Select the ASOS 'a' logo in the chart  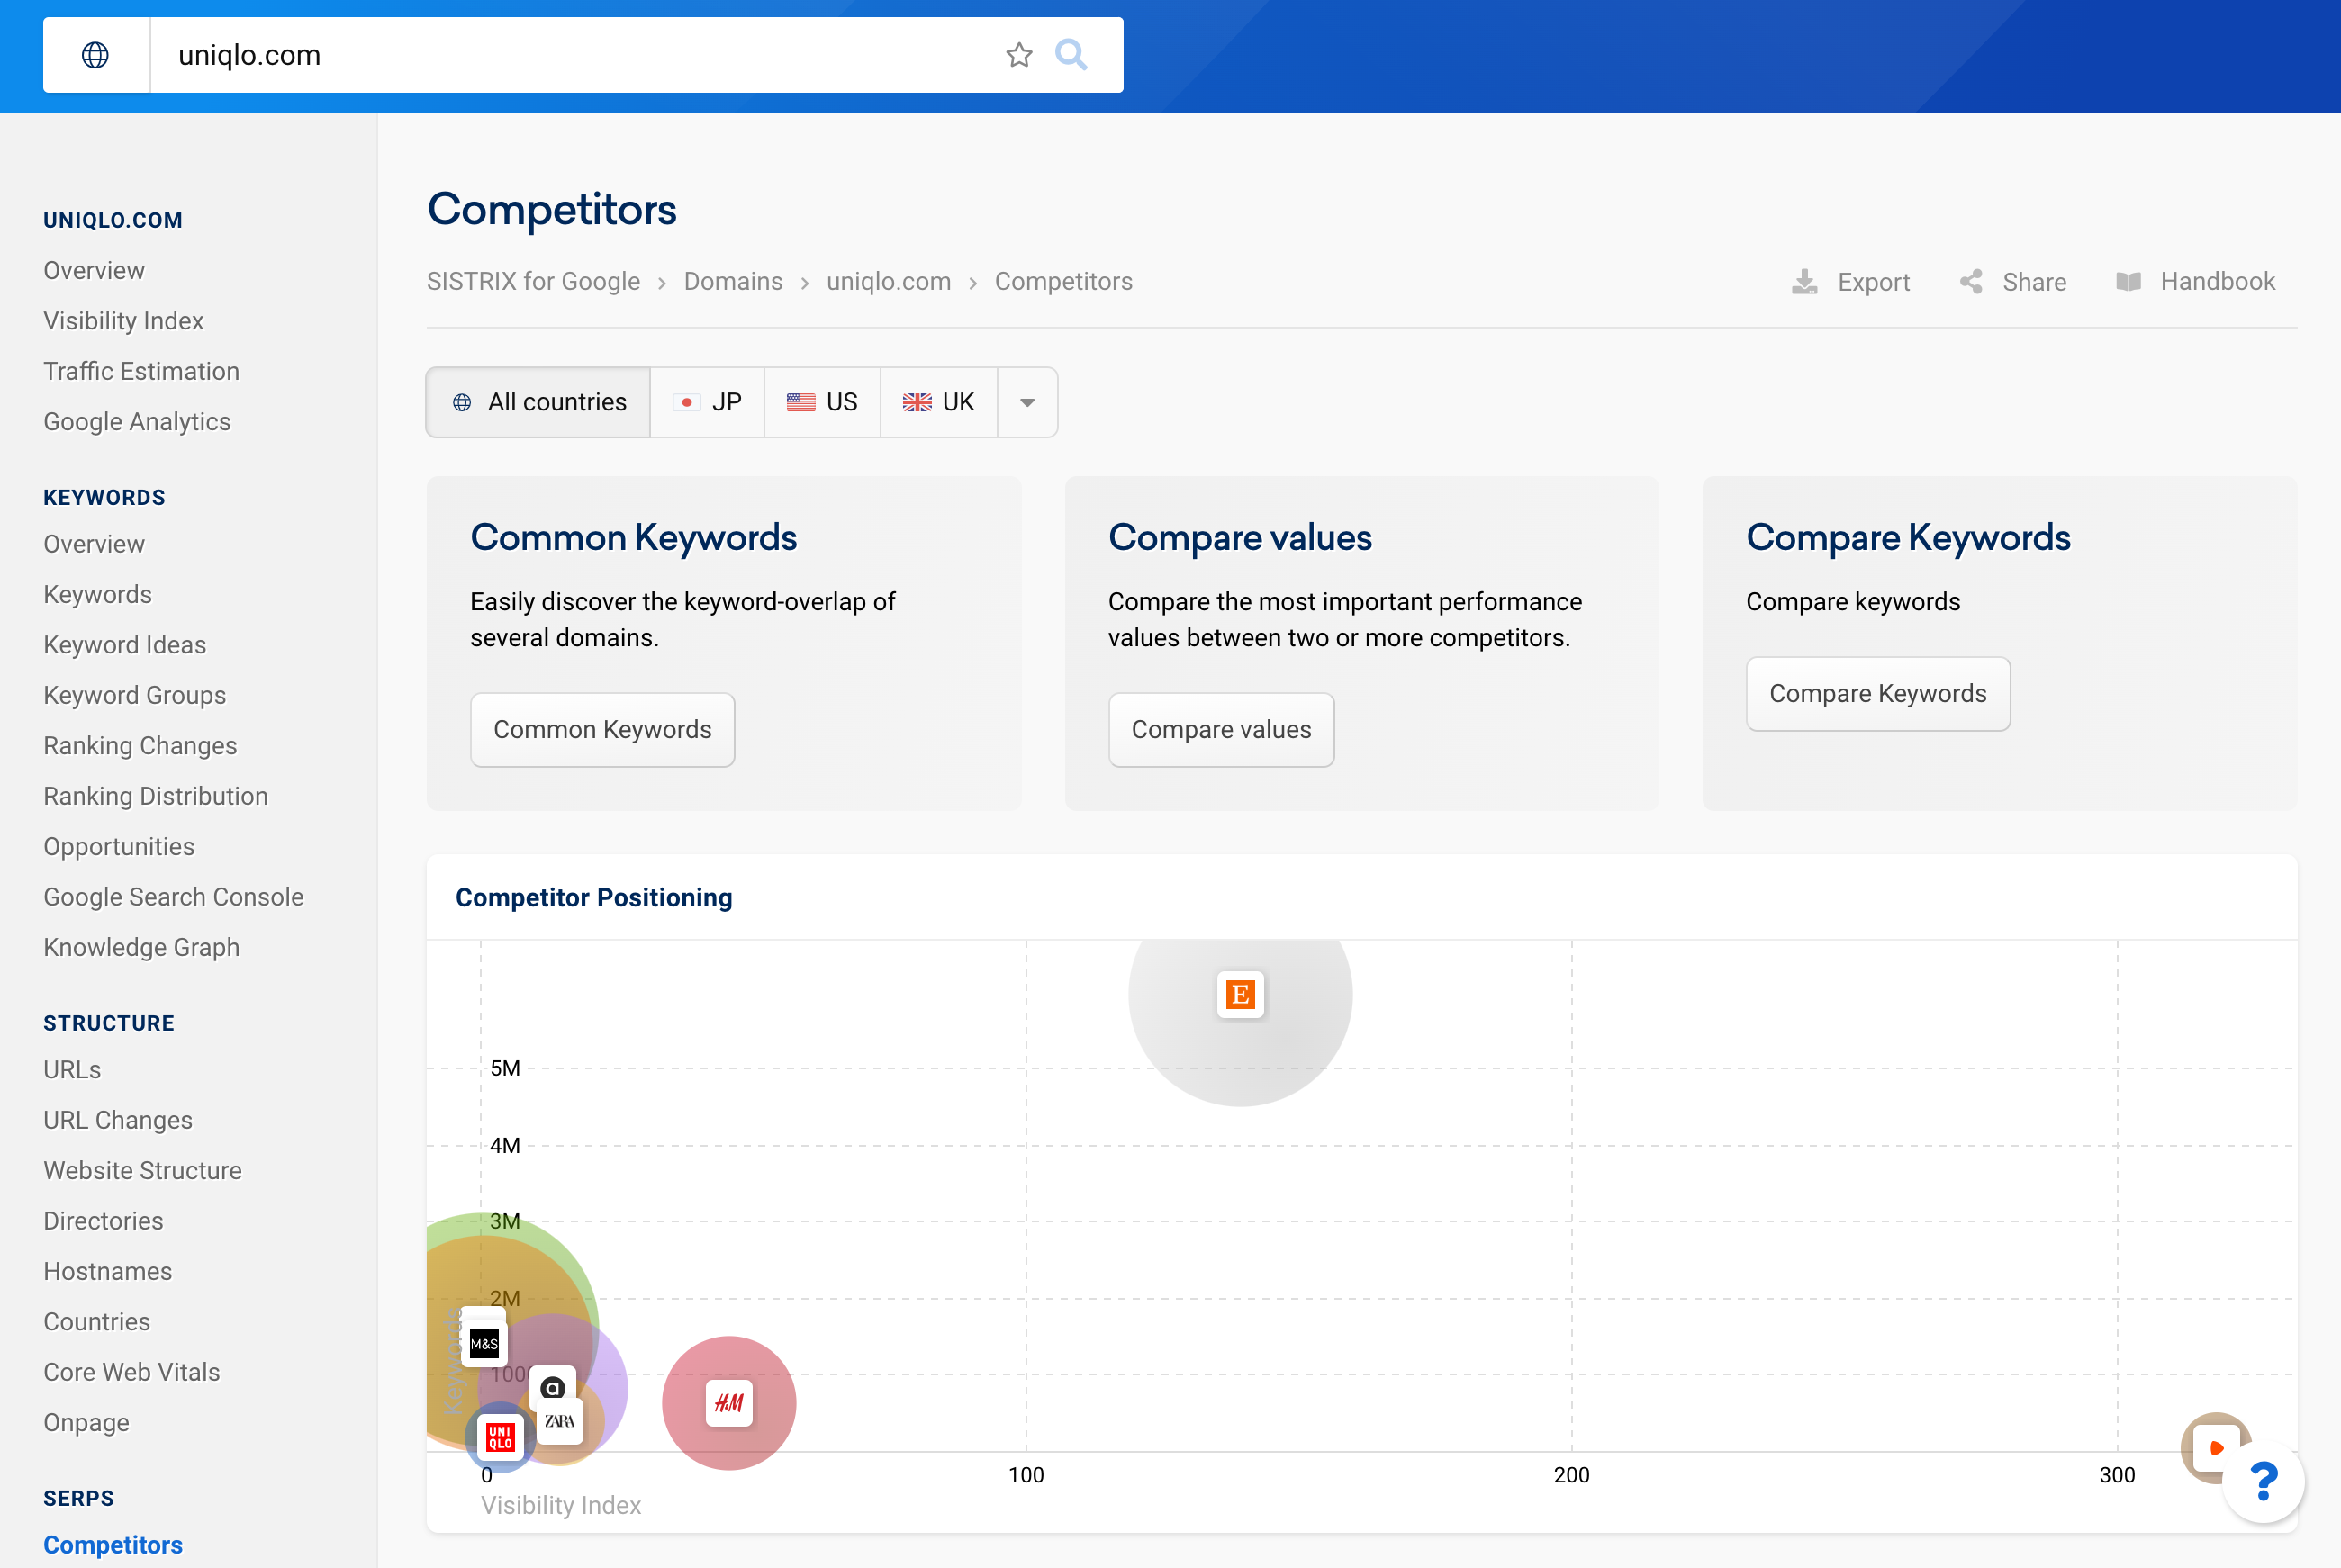[552, 1387]
